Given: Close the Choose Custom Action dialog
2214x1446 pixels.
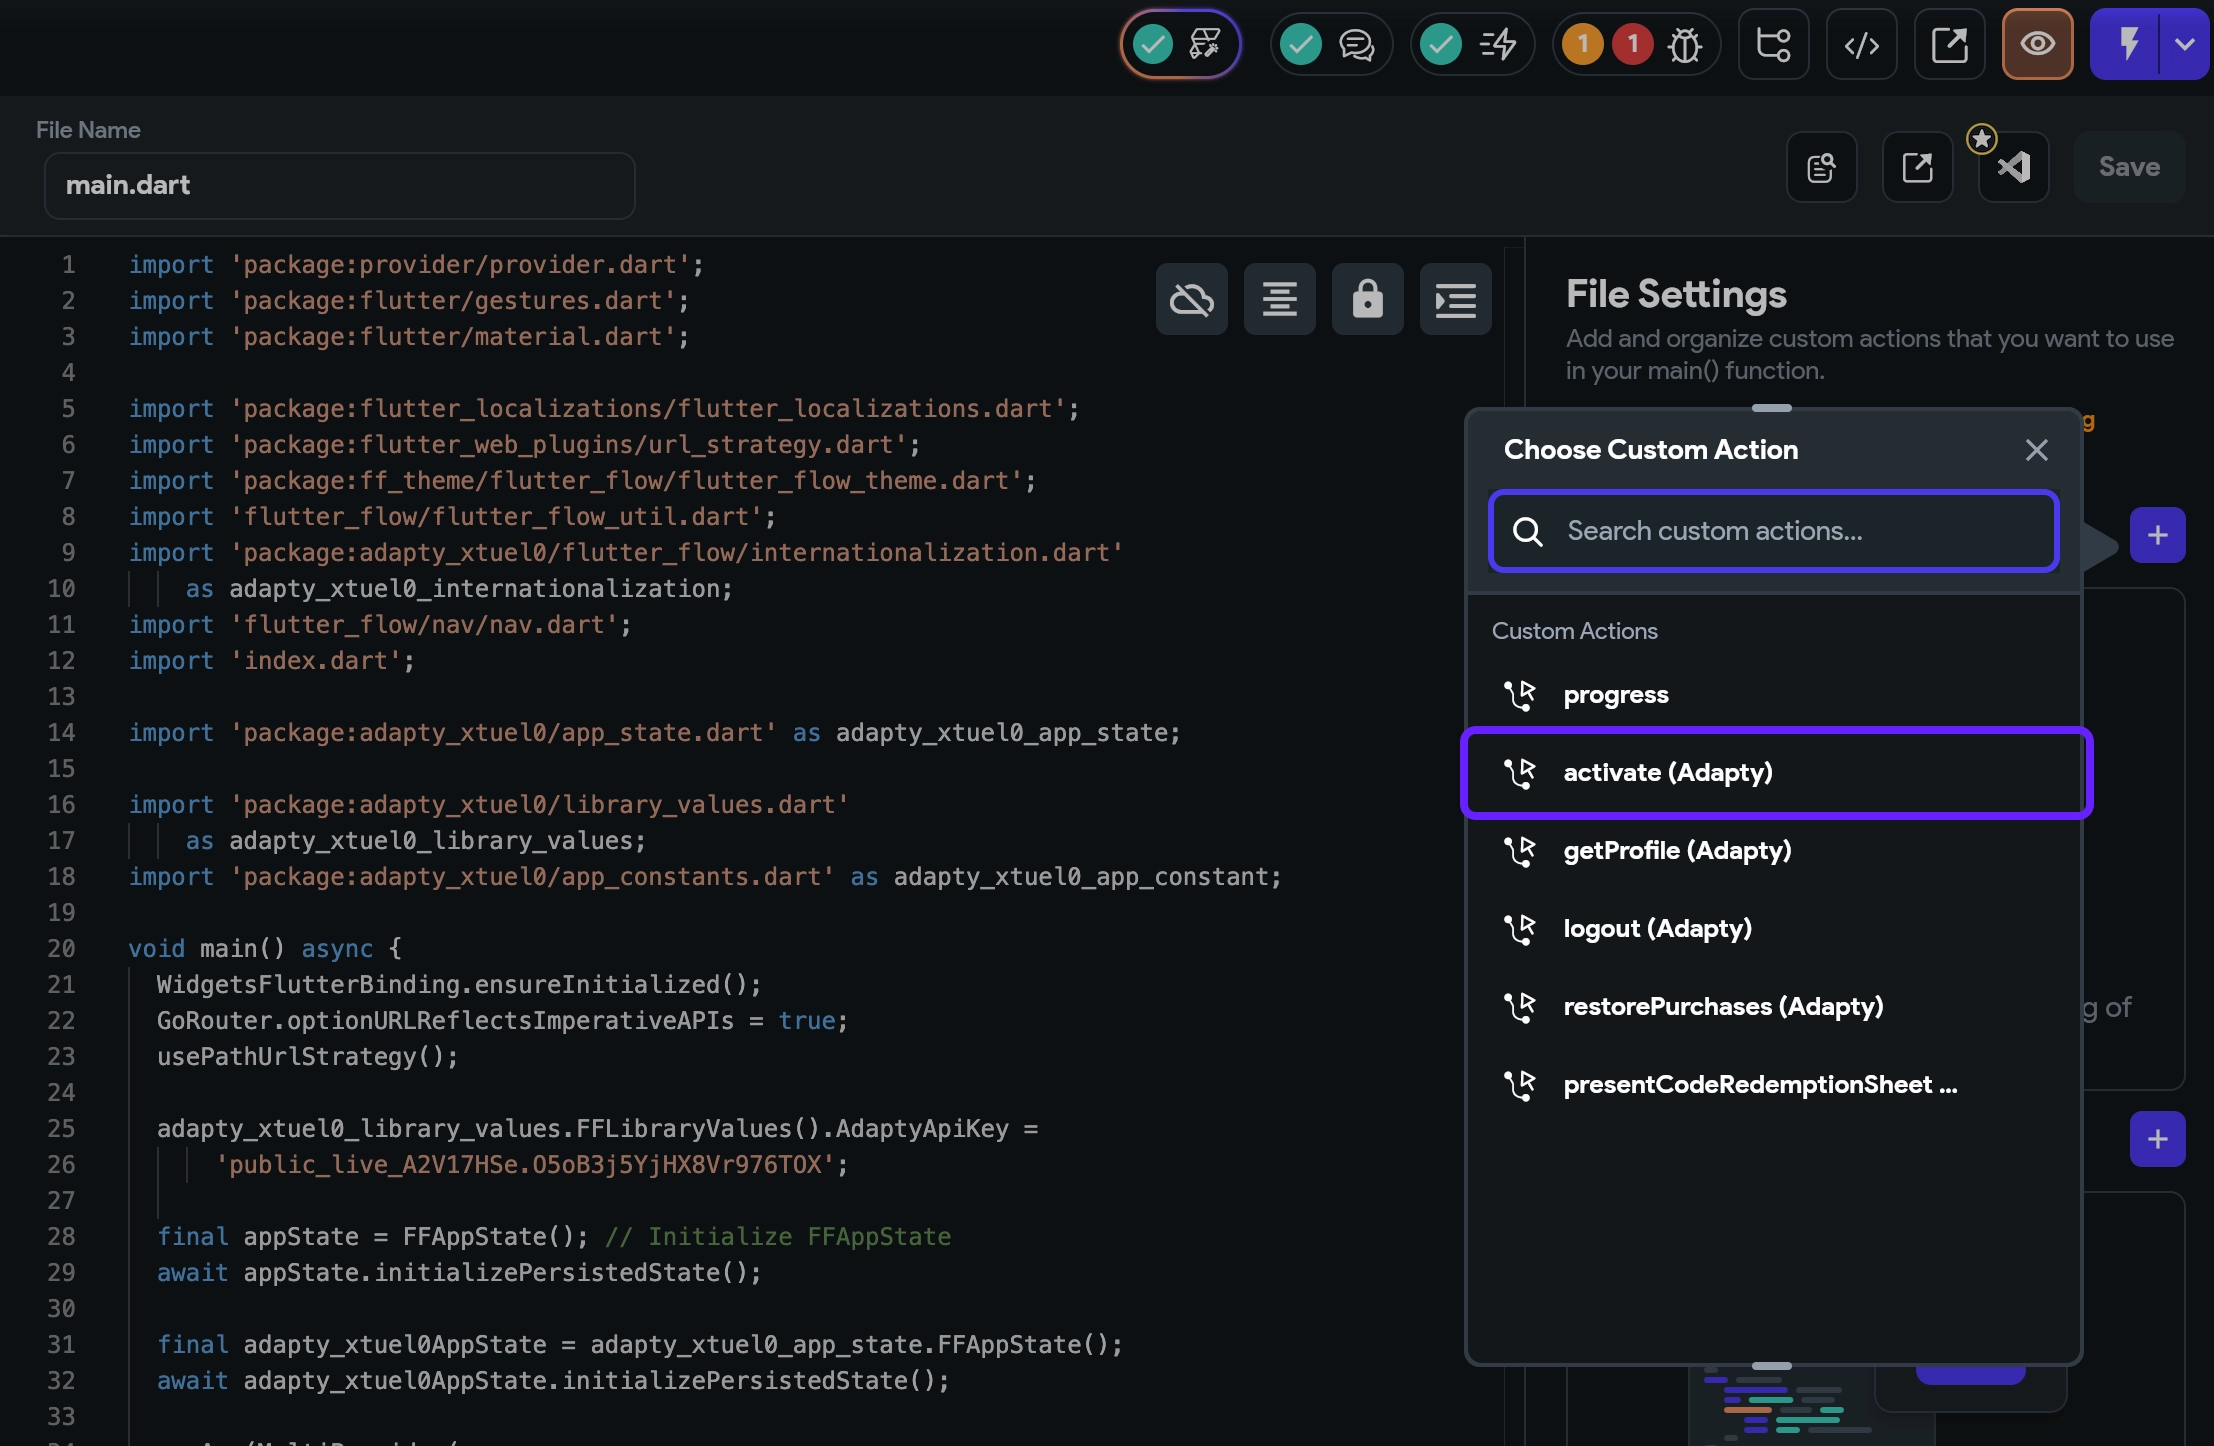Looking at the screenshot, I should click(2037, 450).
